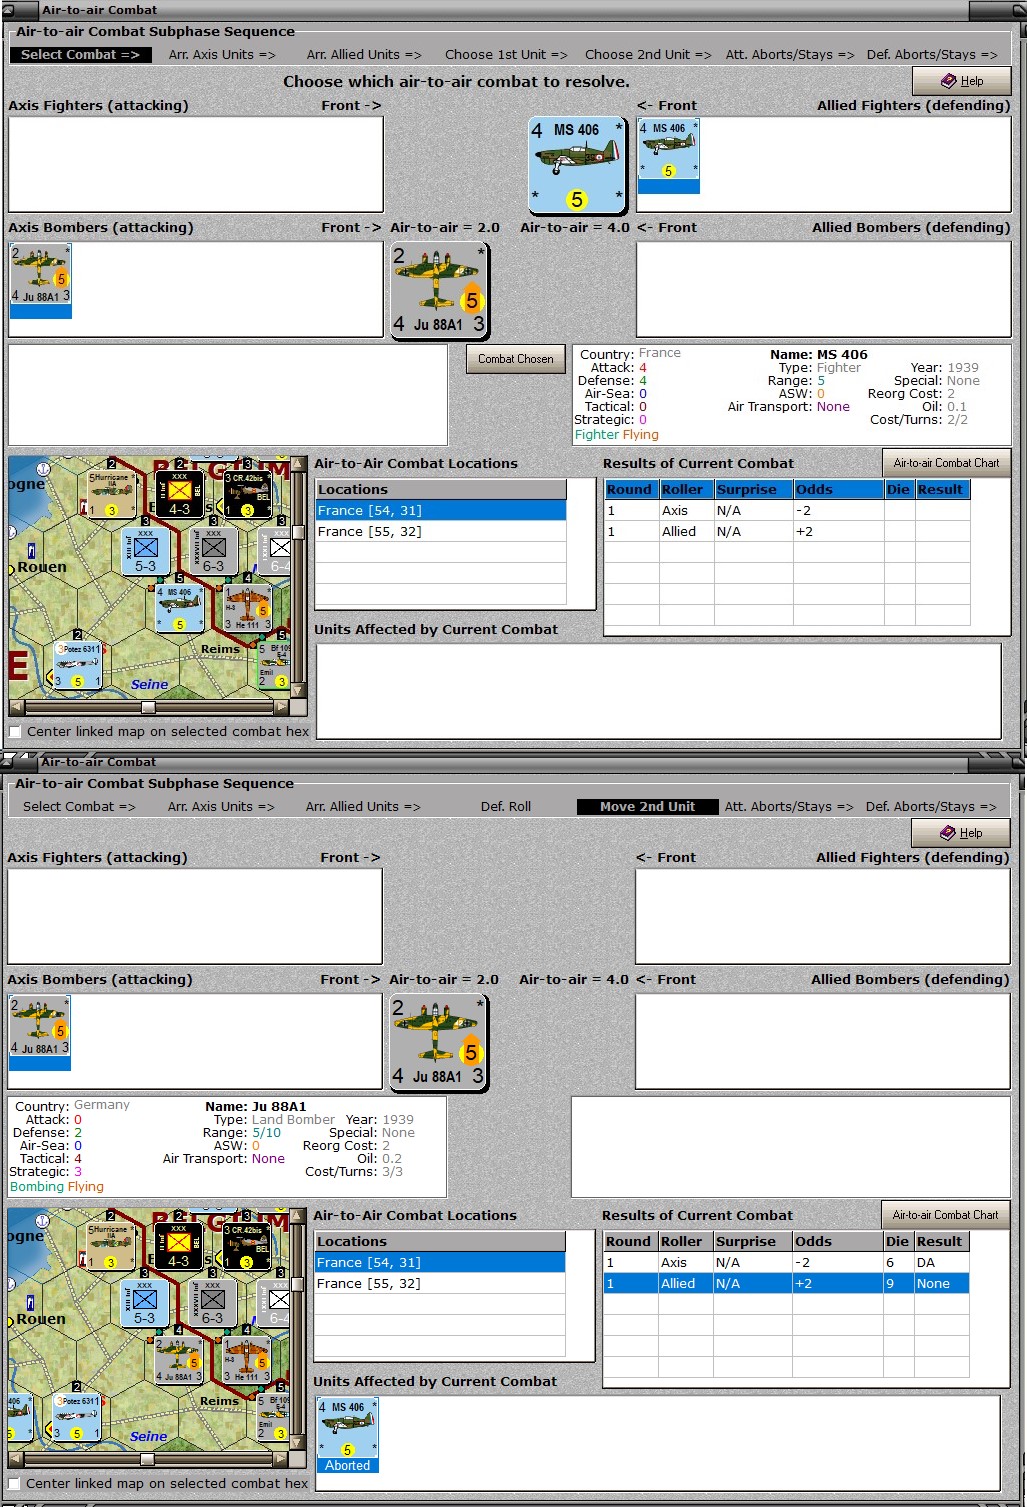The image size is (1027, 1507).
Task: Click the Combat Chosen button
Action: point(515,359)
